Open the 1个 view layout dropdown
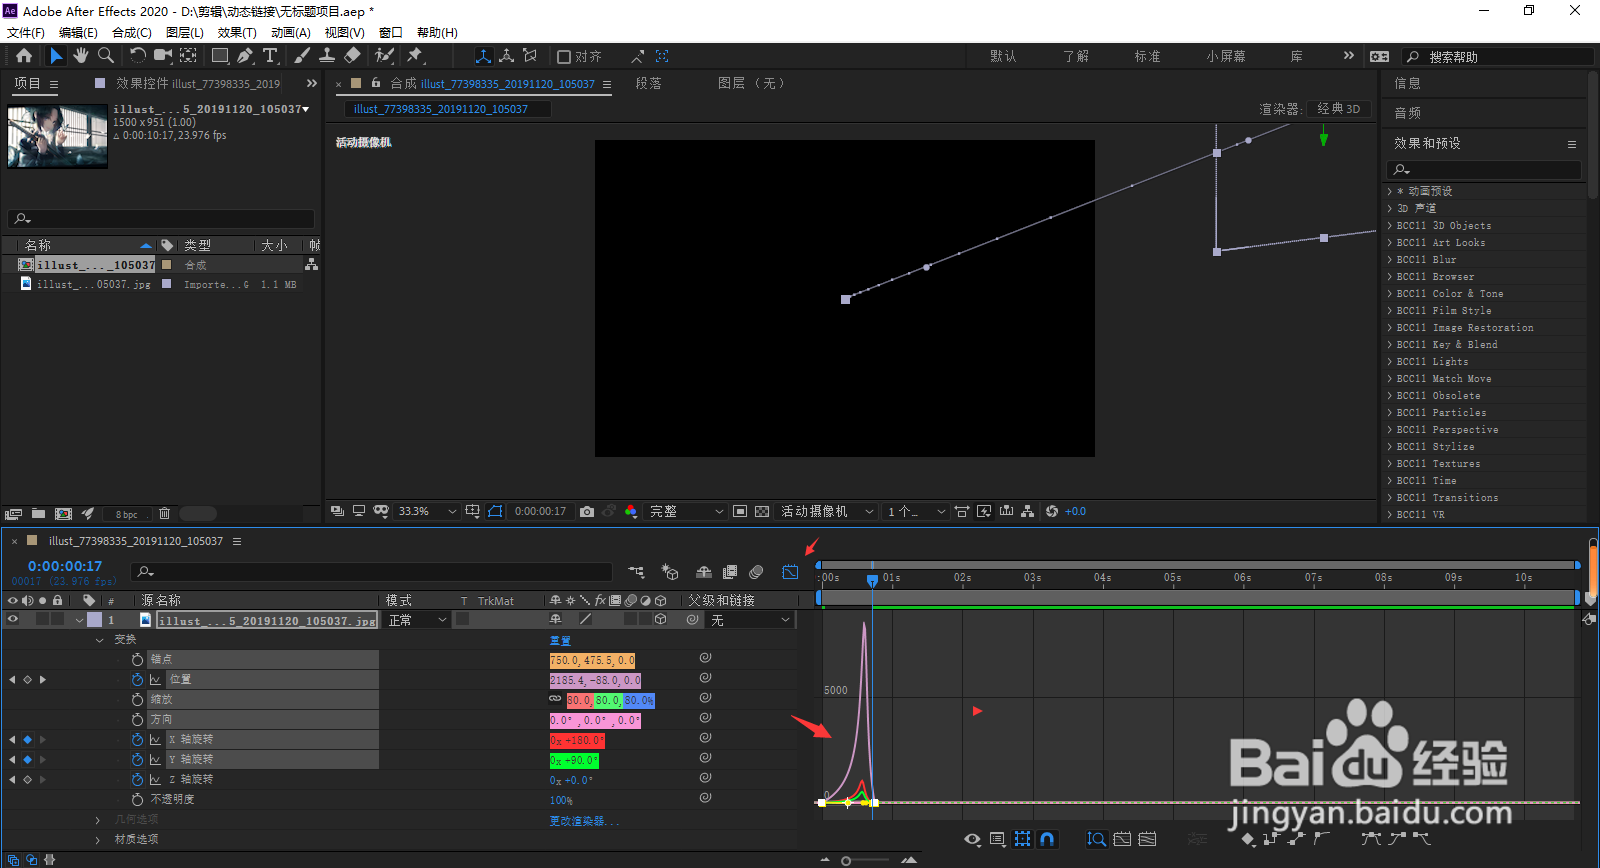1600x868 pixels. coord(916,511)
